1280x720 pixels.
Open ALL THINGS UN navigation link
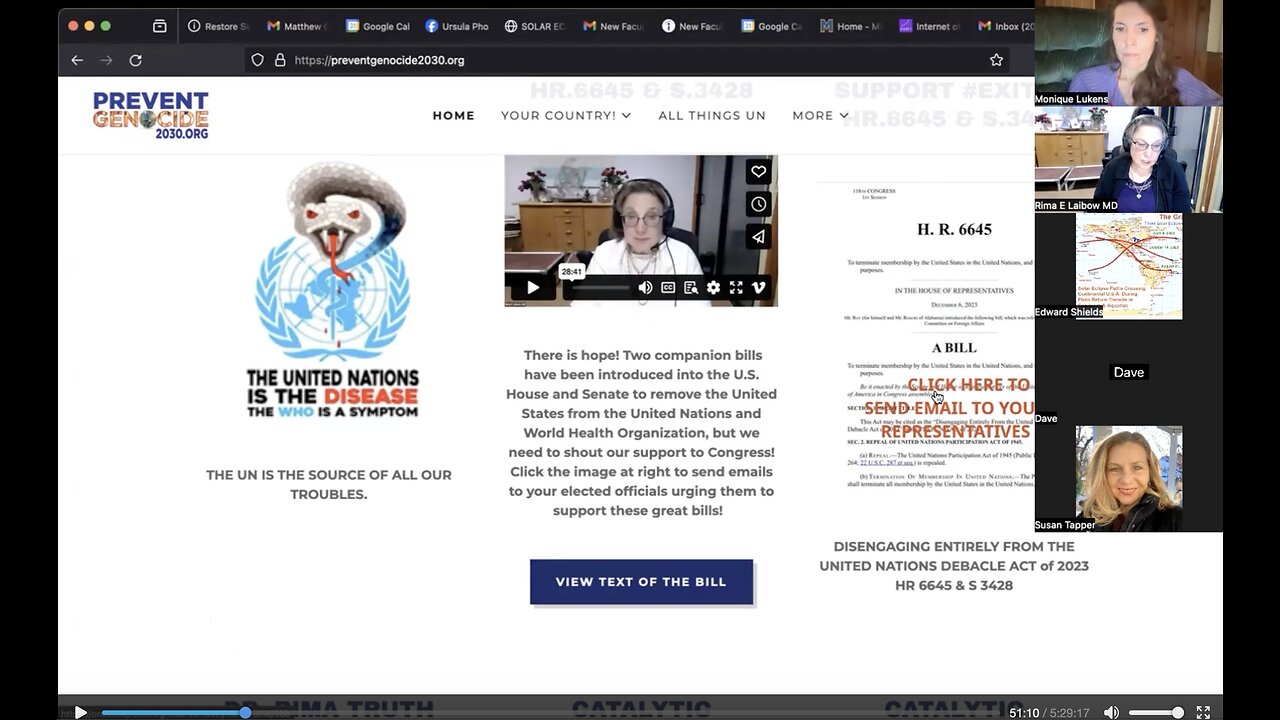click(712, 115)
